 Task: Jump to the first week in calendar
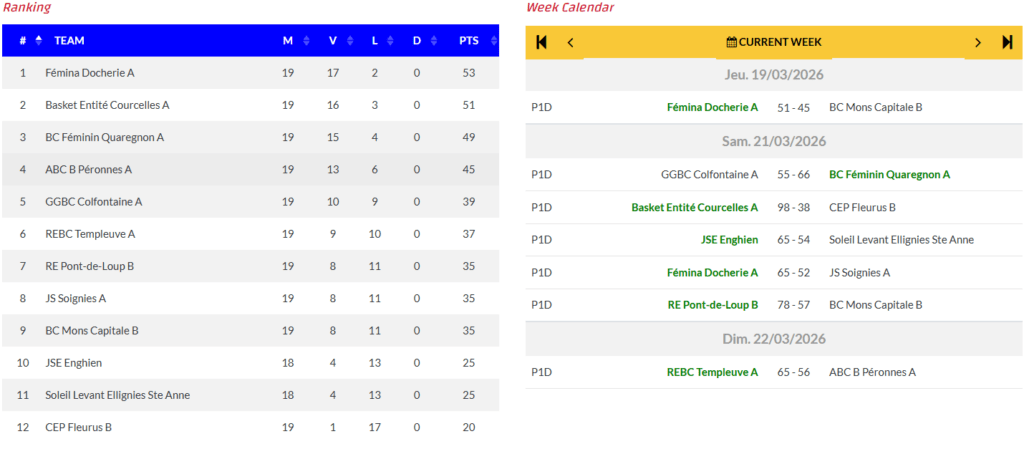[542, 42]
